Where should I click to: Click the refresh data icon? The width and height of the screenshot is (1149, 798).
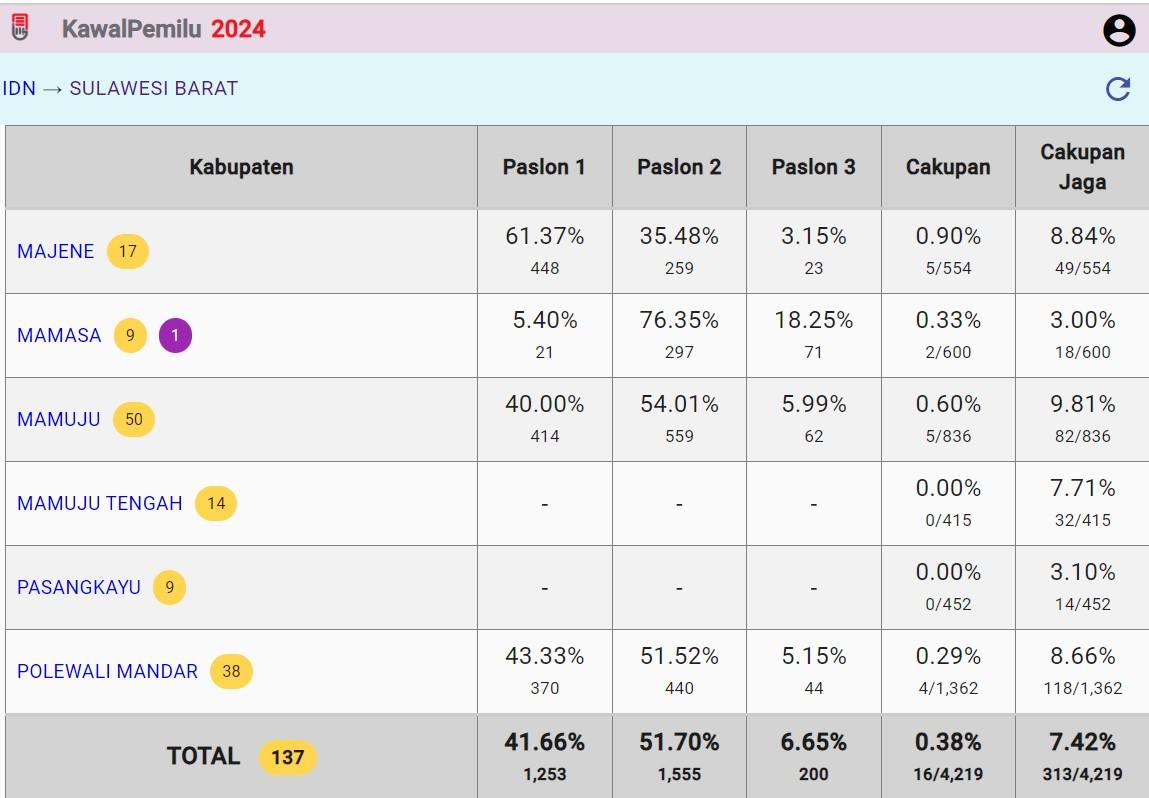(1118, 89)
